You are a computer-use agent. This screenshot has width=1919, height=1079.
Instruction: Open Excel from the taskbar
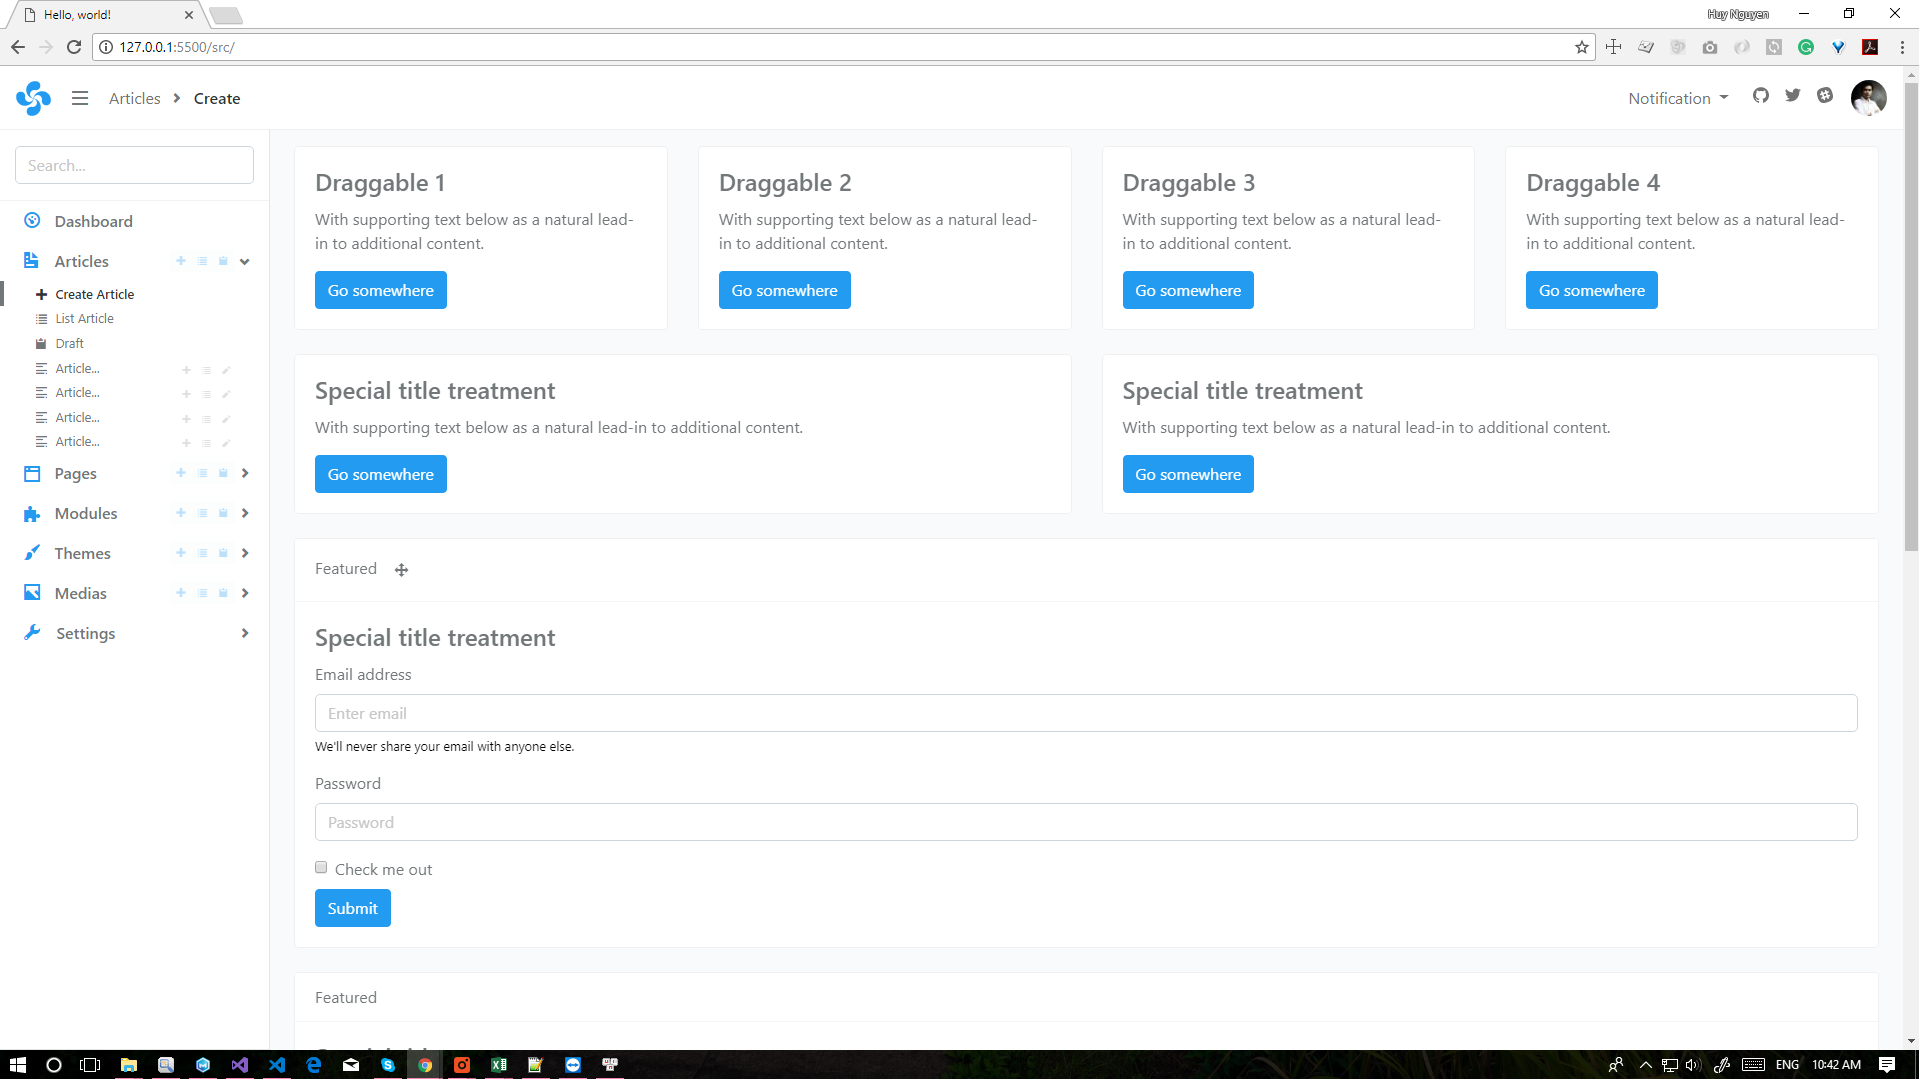(x=499, y=1065)
